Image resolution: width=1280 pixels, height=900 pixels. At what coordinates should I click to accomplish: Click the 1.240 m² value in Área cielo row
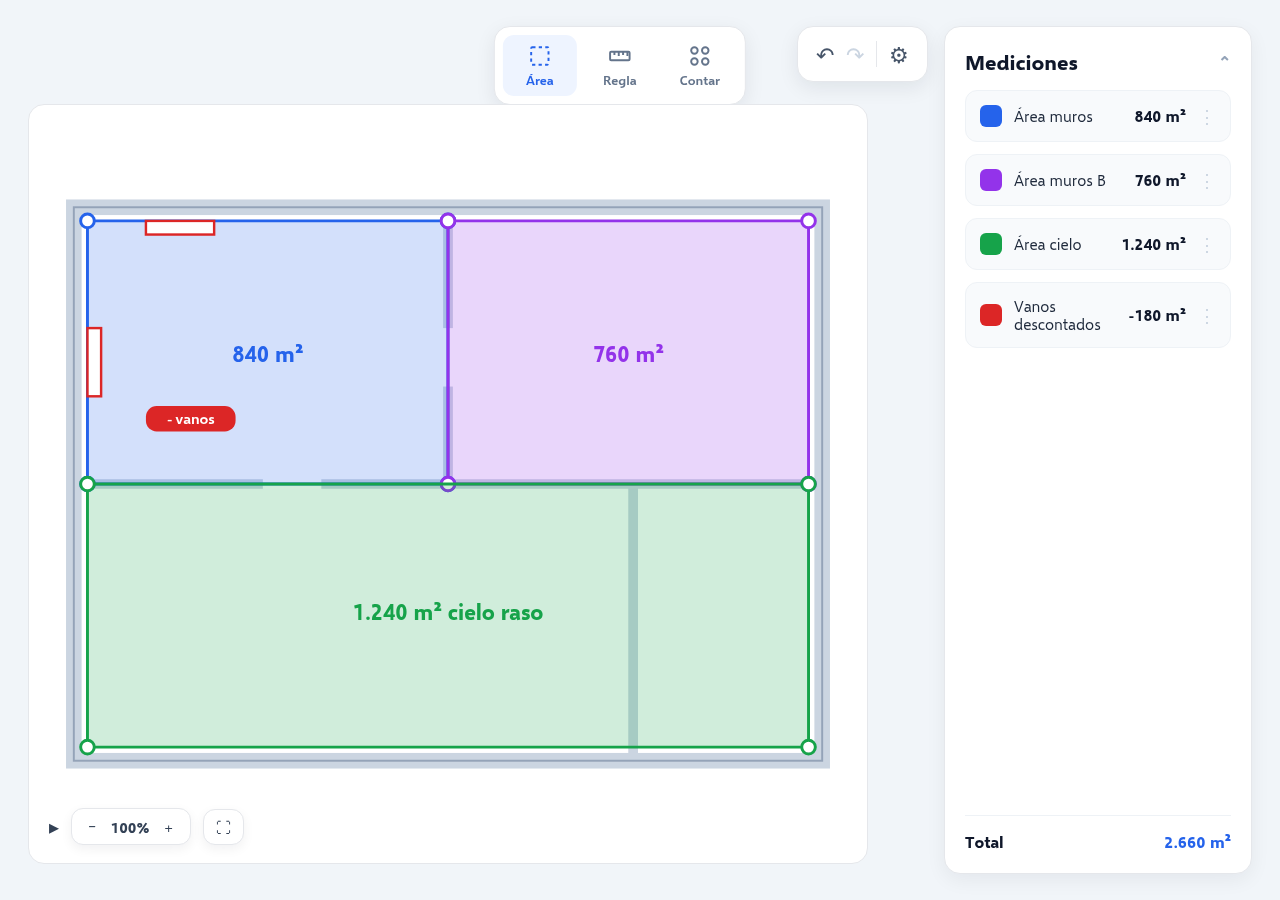[x=1154, y=244]
